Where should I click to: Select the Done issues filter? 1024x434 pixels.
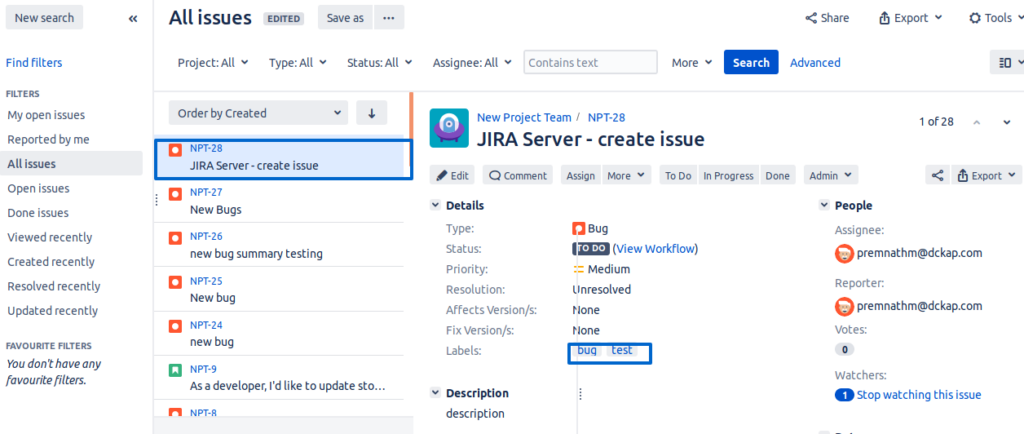[38, 213]
